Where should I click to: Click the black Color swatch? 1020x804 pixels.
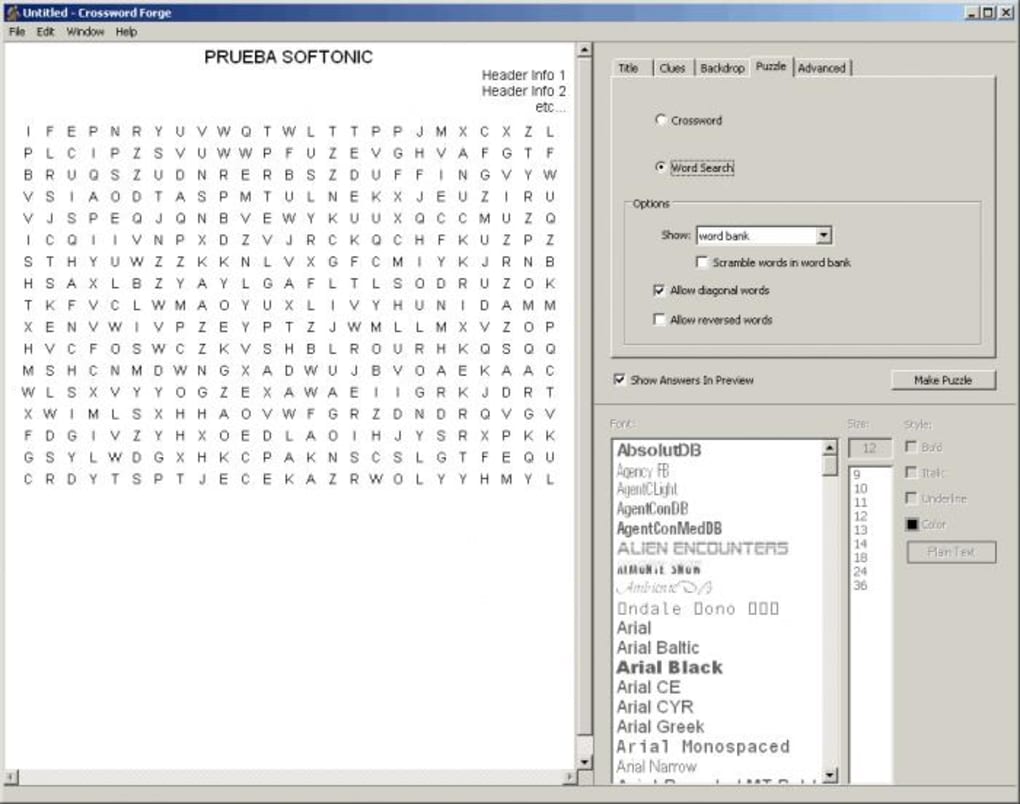911,524
